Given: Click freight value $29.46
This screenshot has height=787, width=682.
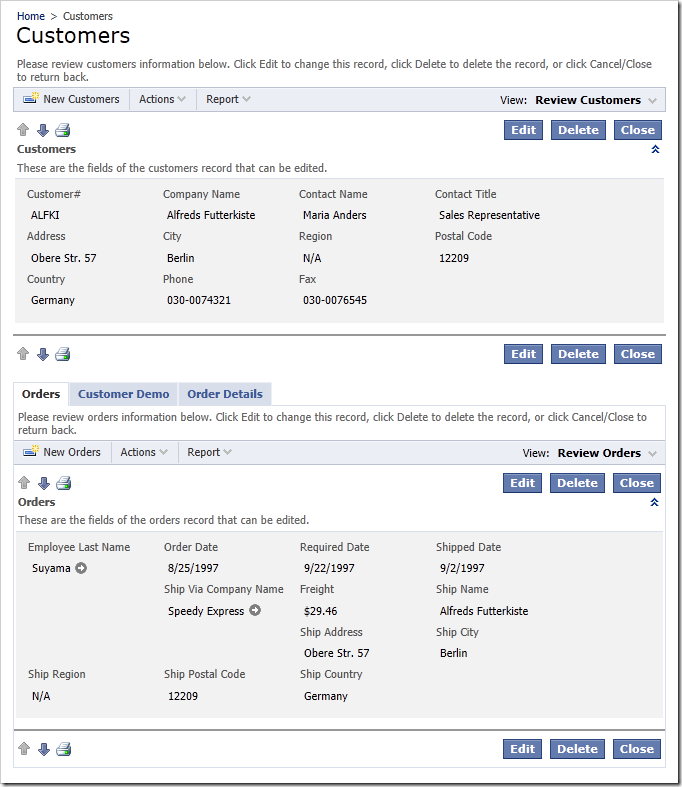Looking at the screenshot, I should click(x=320, y=611).
